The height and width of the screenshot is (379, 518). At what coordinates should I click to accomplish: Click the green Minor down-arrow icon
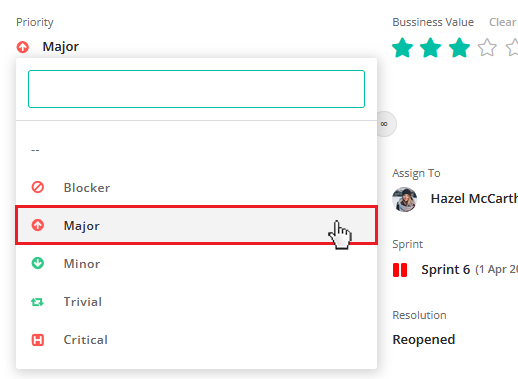tap(38, 263)
